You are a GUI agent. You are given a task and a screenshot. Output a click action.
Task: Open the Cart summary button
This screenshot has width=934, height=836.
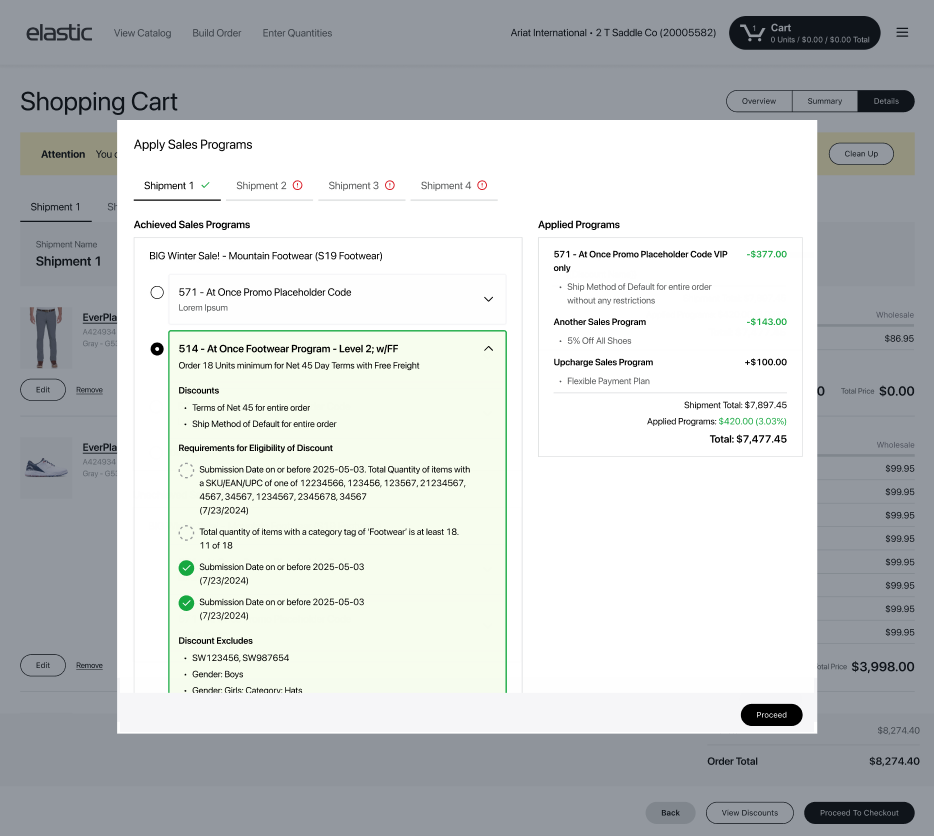(x=805, y=33)
